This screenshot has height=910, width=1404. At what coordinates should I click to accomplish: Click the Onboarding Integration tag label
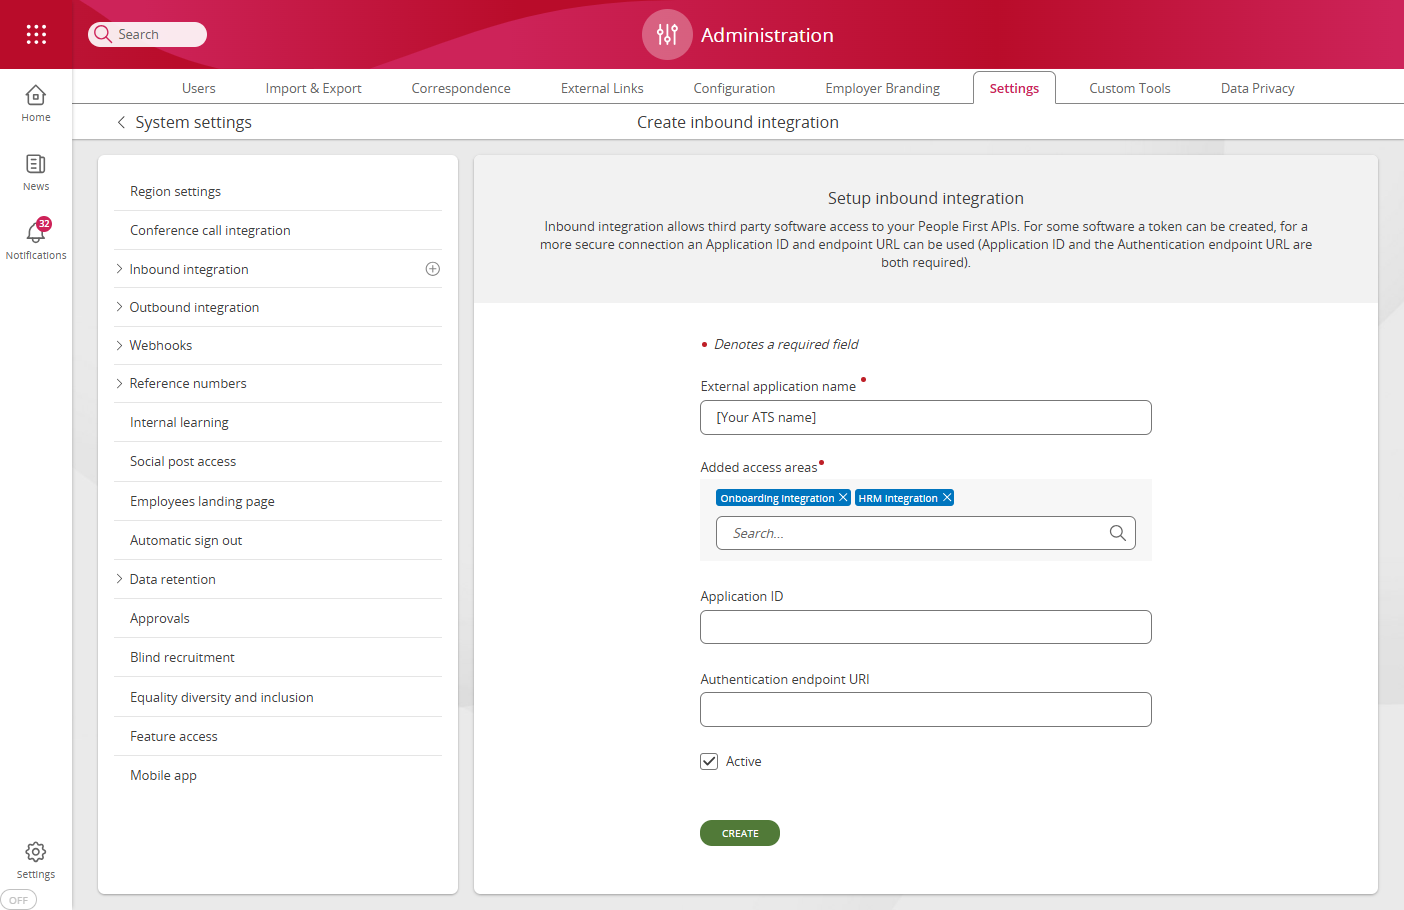point(777,498)
